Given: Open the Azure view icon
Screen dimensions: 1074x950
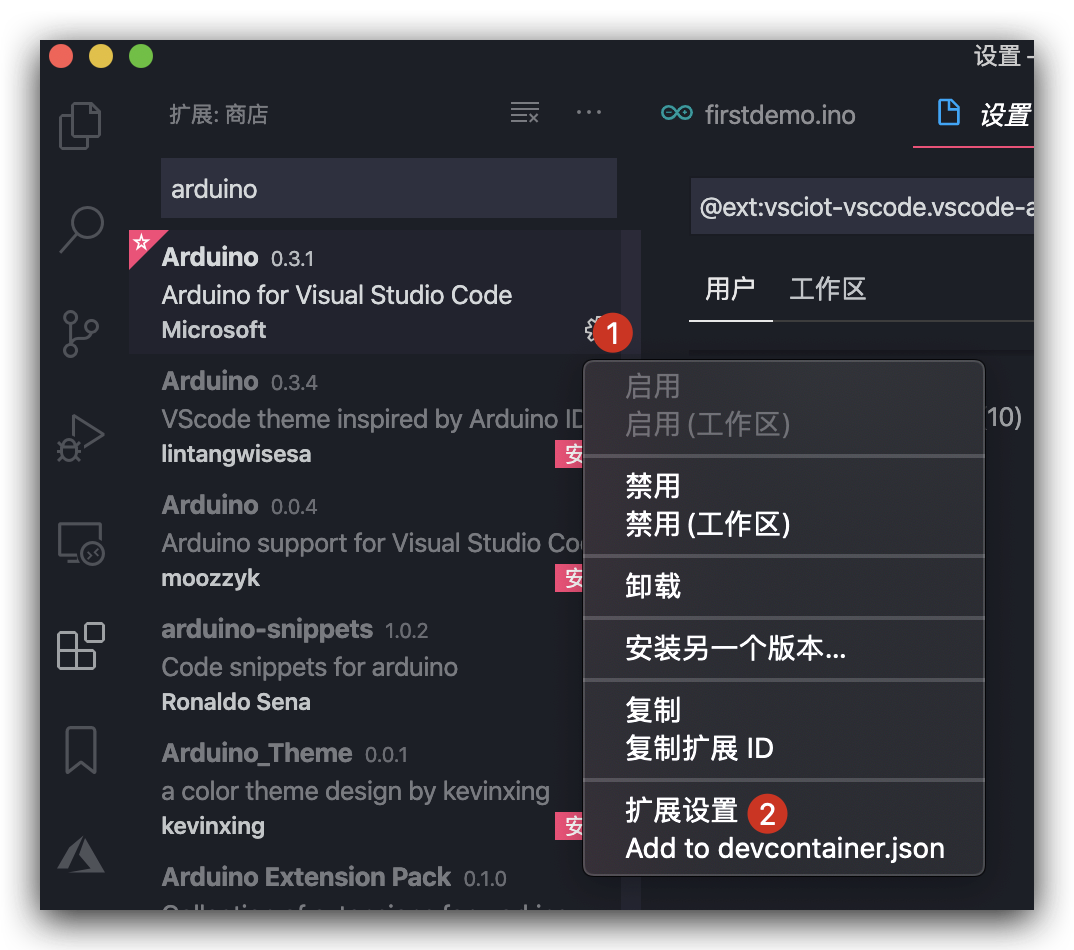Looking at the screenshot, I should (81, 854).
